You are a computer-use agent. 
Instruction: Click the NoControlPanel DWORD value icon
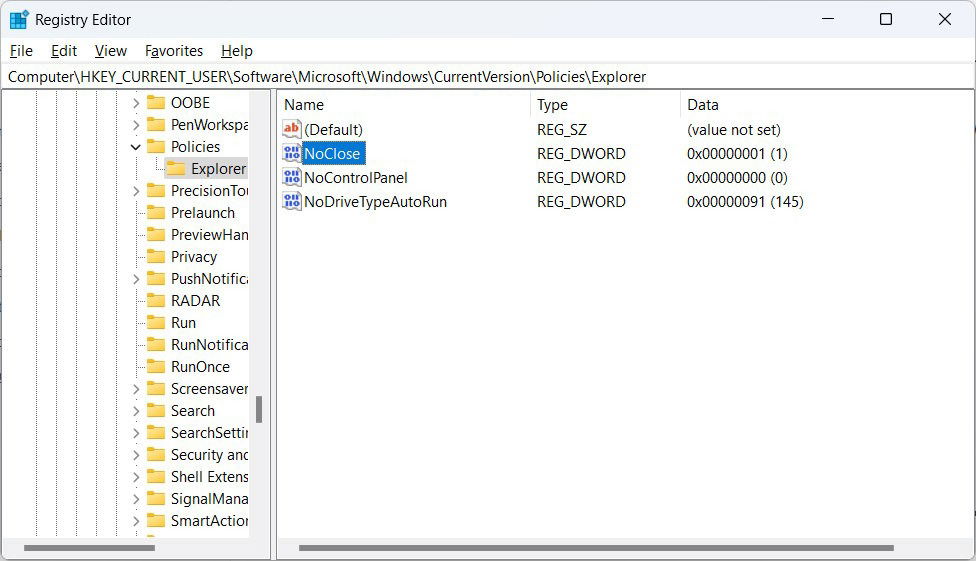pyautogui.click(x=291, y=177)
